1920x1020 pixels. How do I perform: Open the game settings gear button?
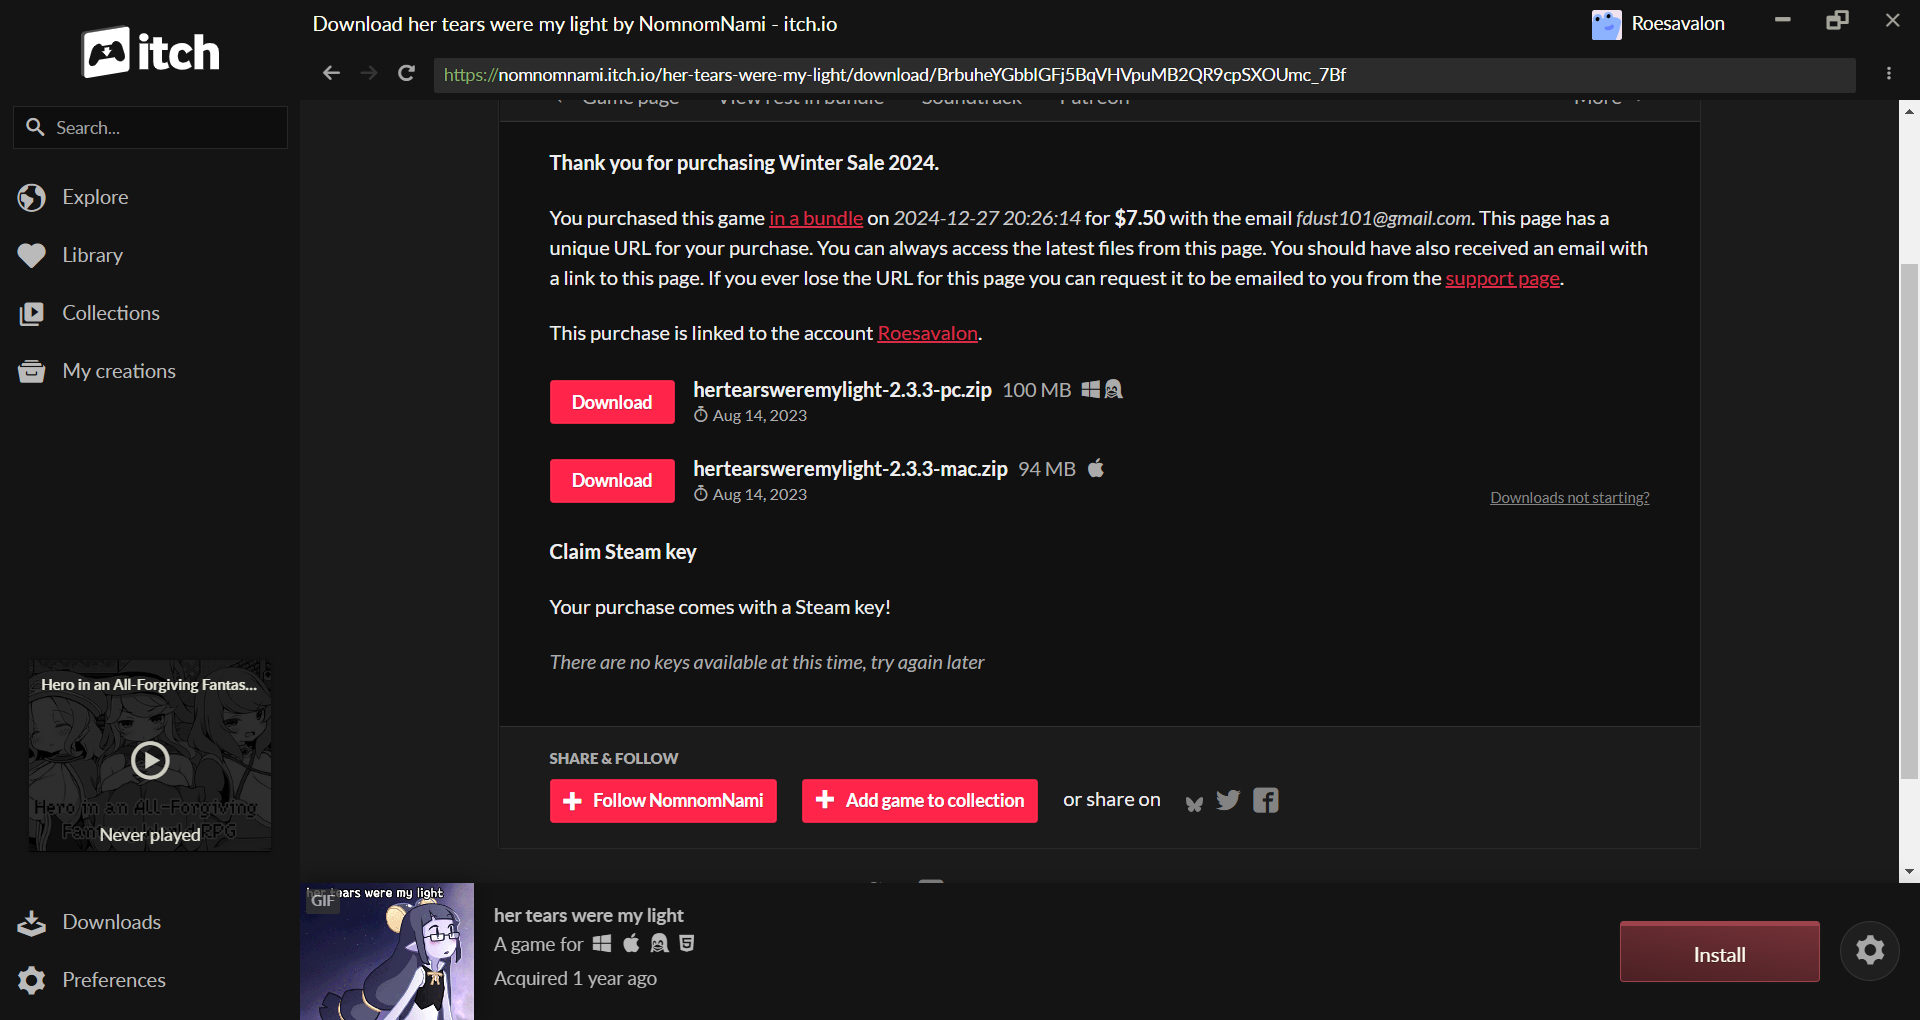coord(1870,950)
